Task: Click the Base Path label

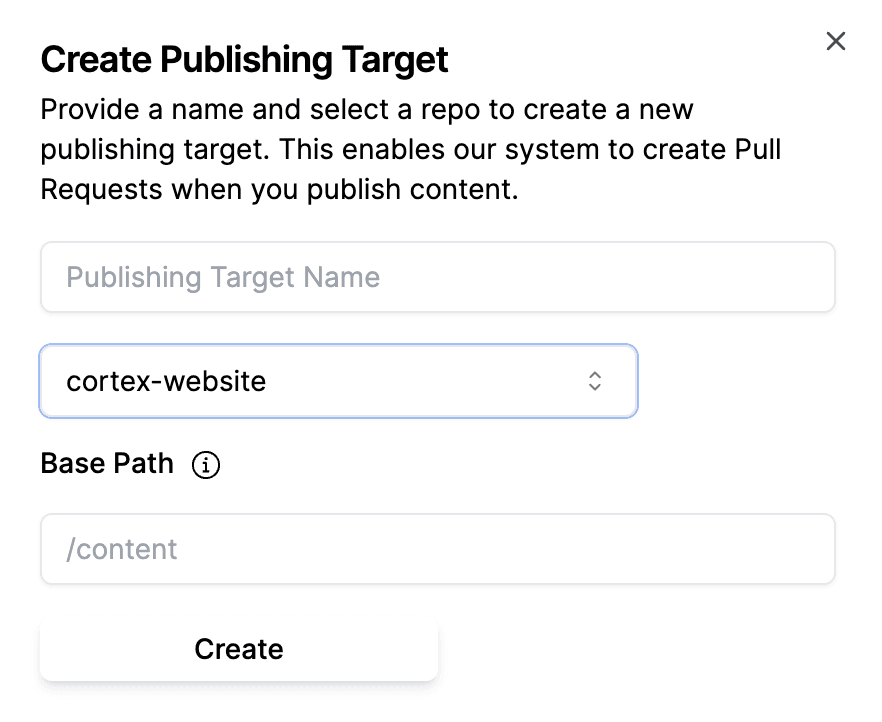Action: point(107,464)
